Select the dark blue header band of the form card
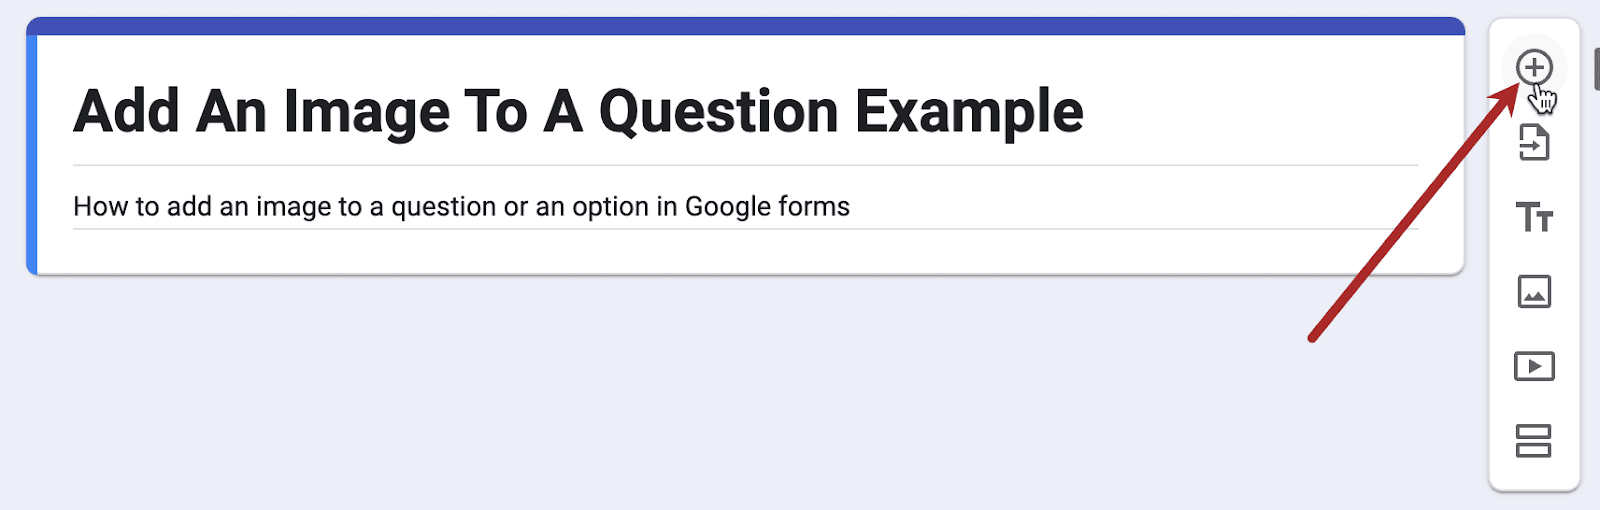 (745, 26)
